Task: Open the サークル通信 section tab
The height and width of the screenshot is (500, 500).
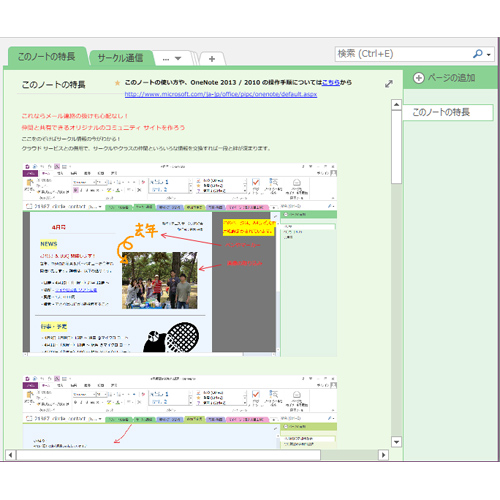Action: coord(120,58)
